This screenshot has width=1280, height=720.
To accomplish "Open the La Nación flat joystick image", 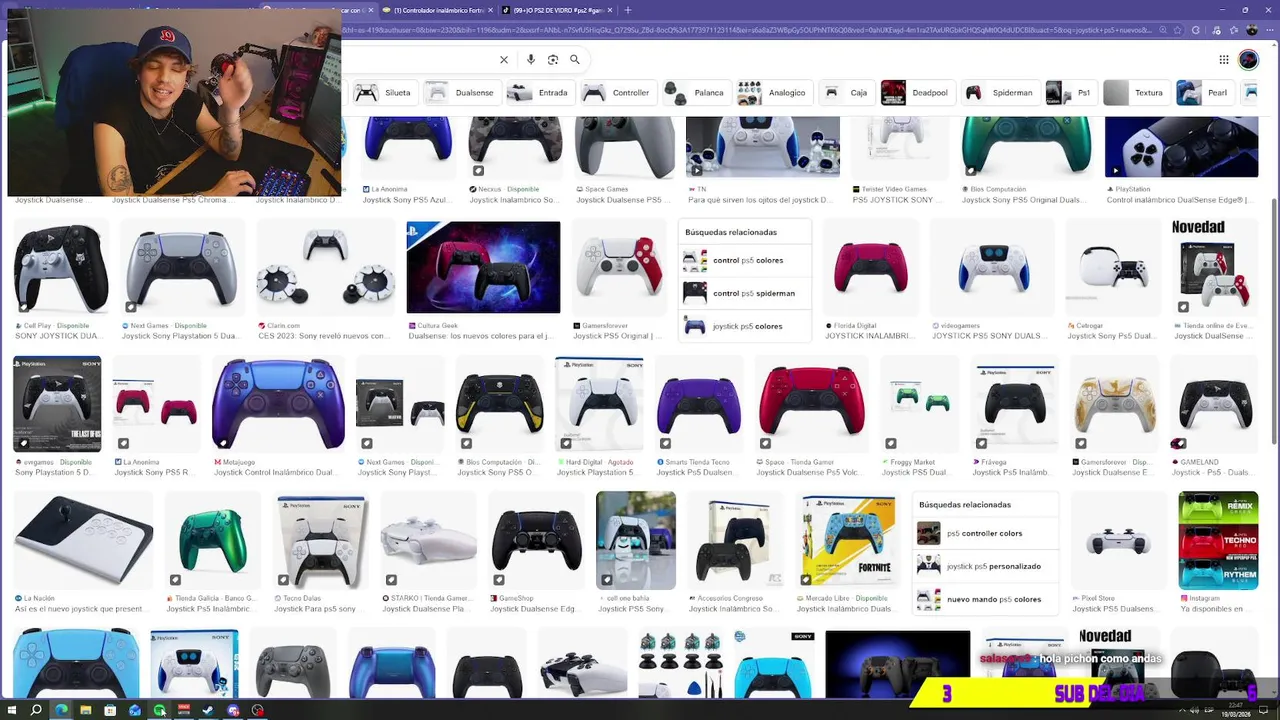I will (82, 540).
